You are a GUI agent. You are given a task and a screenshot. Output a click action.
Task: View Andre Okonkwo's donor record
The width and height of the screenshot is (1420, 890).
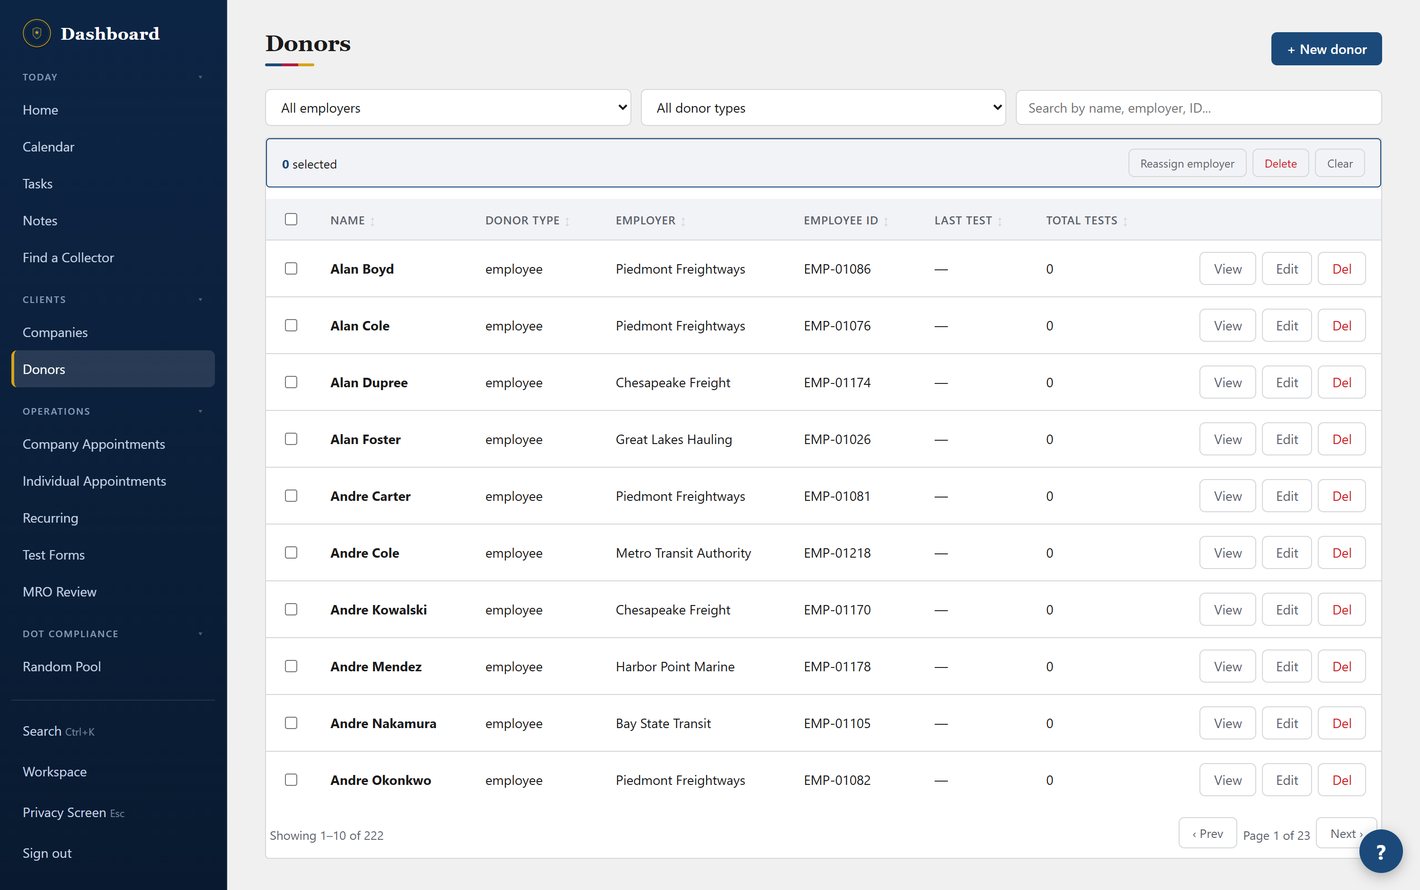(x=1227, y=780)
